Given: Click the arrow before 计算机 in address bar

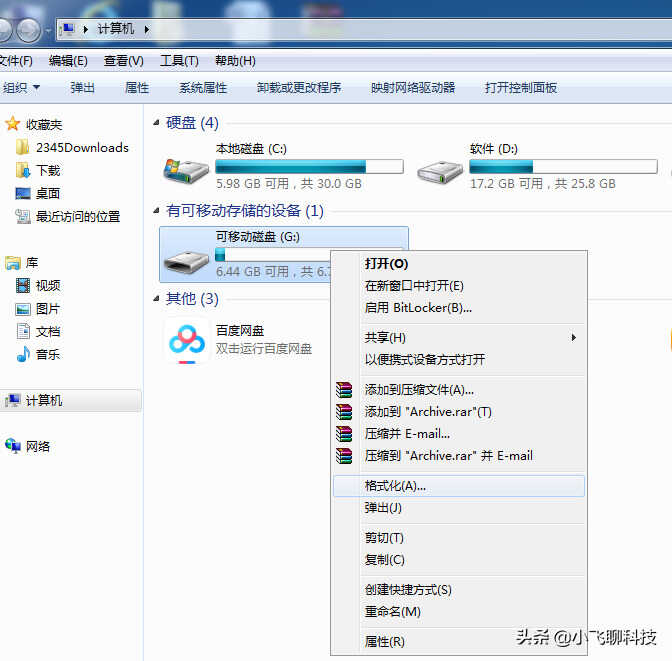Looking at the screenshot, I should 86,29.
